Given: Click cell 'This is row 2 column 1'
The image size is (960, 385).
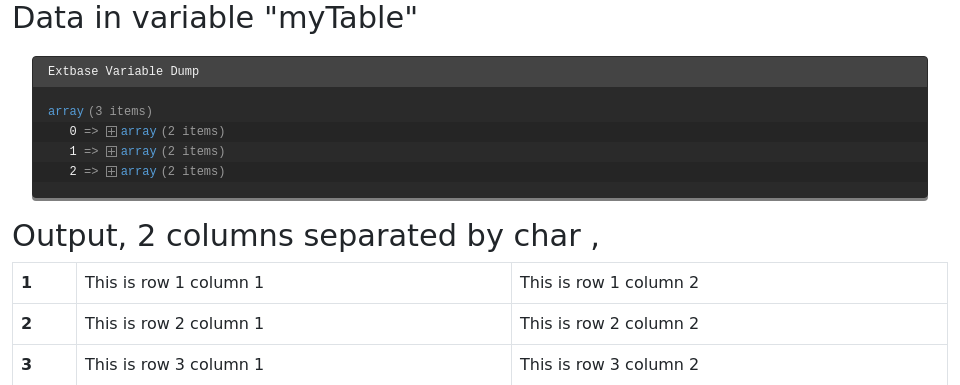Looking at the screenshot, I should (x=294, y=324).
